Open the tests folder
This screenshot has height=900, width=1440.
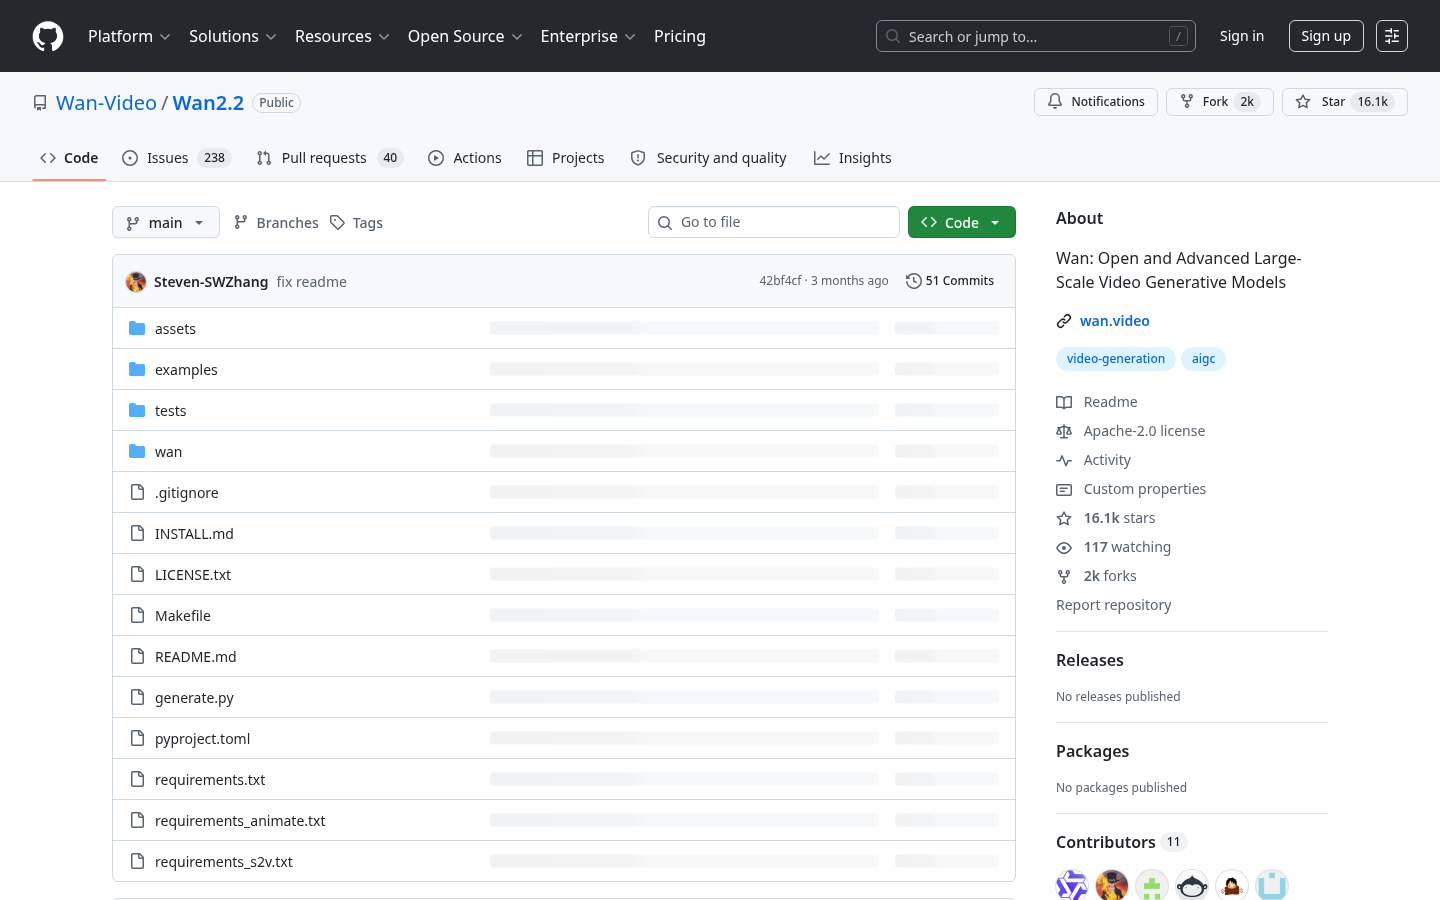click(x=170, y=411)
